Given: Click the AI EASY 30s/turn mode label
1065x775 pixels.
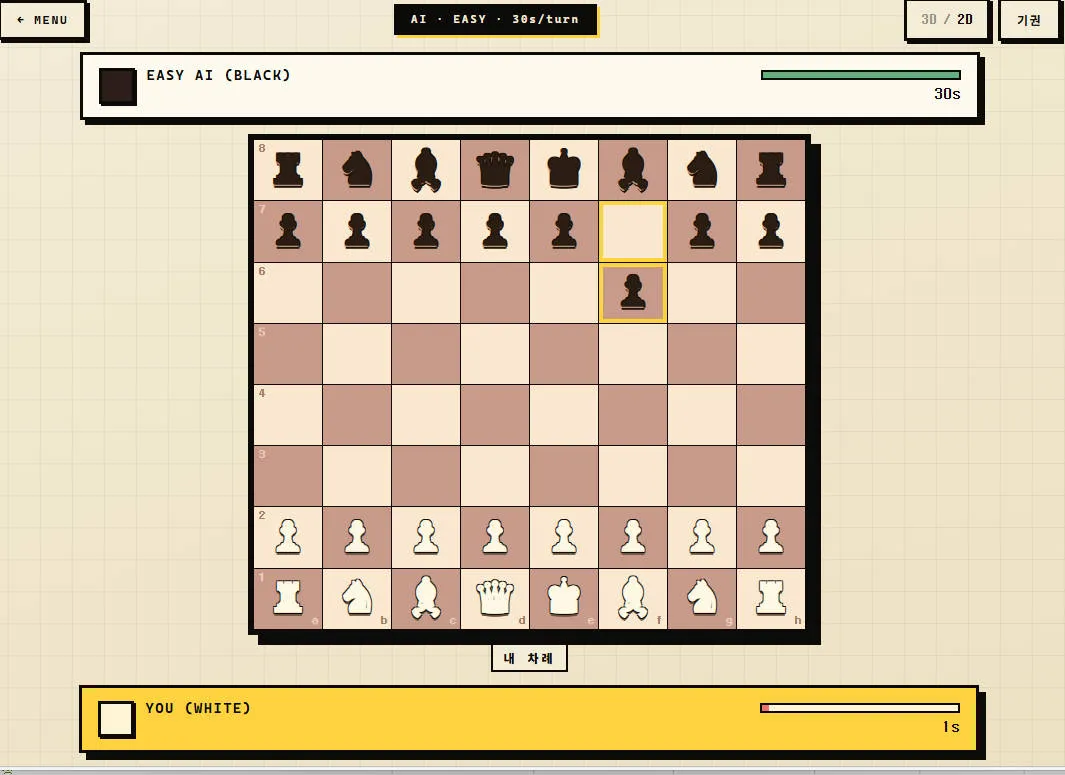Looking at the screenshot, I should (x=494, y=19).
